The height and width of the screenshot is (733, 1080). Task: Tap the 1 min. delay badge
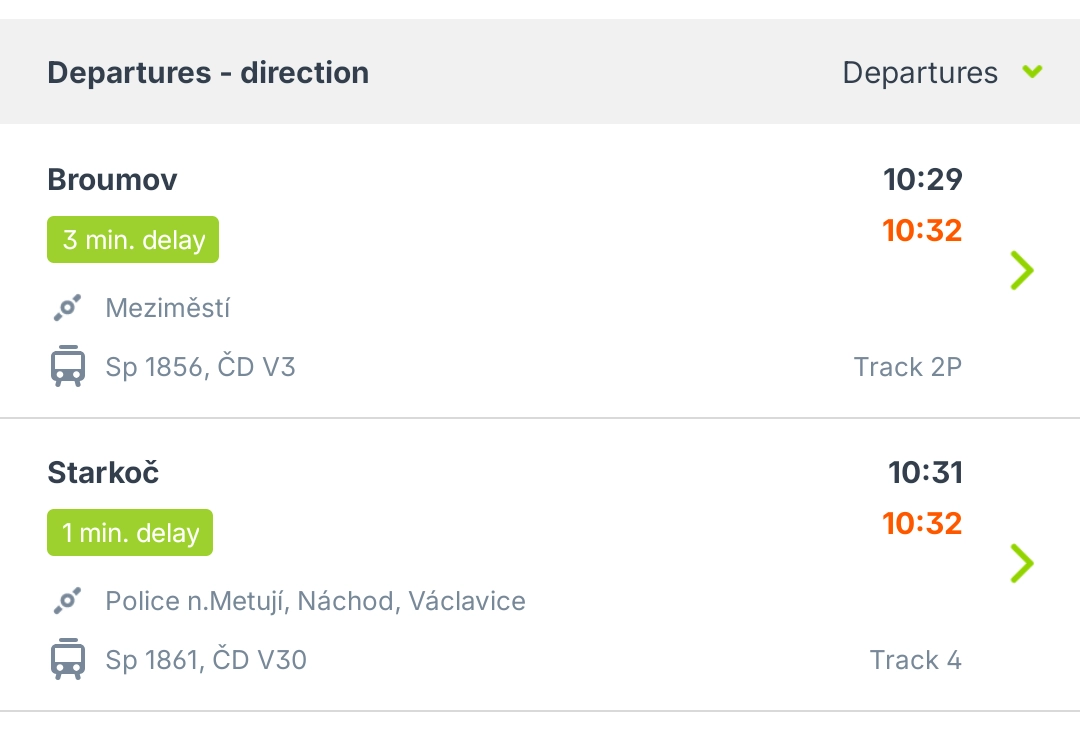(130, 533)
